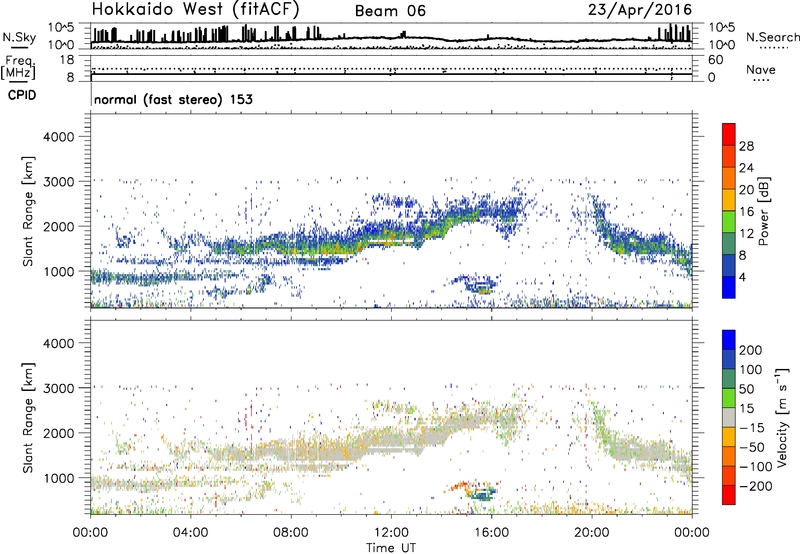Image resolution: width=800 pixels, height=554 pixels.
Task: Select the "Freq. [MHz]" axis label
Action: coord(18,68)
